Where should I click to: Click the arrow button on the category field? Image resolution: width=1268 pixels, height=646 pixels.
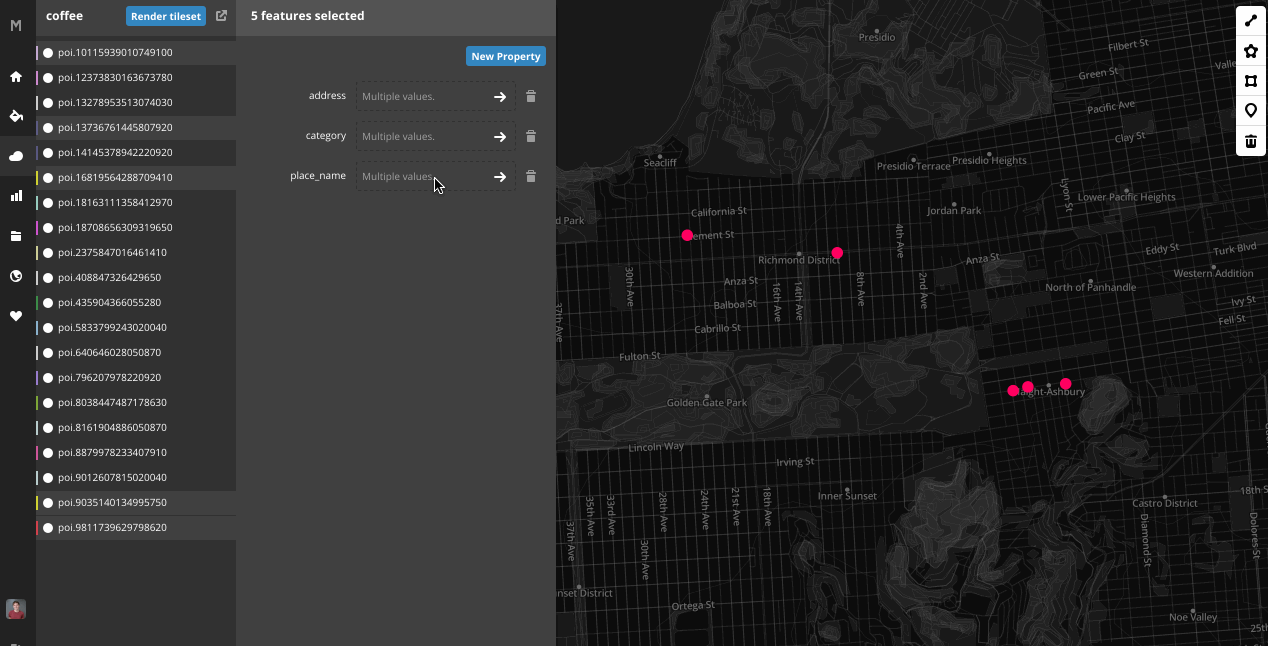pyautogui.click(x=500, y=136)
